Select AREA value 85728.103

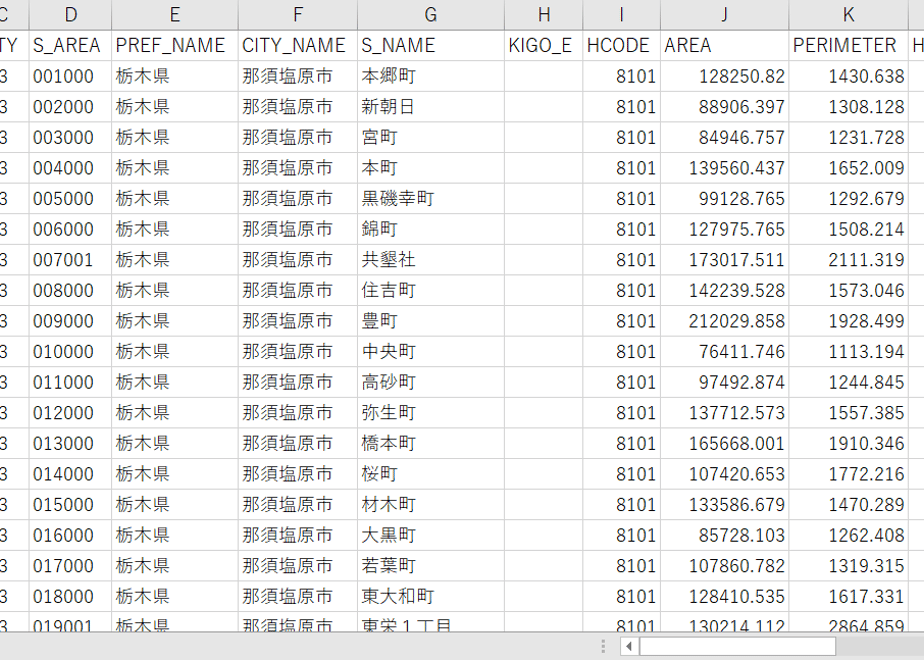pyautogui.click(x=724, y=536)
